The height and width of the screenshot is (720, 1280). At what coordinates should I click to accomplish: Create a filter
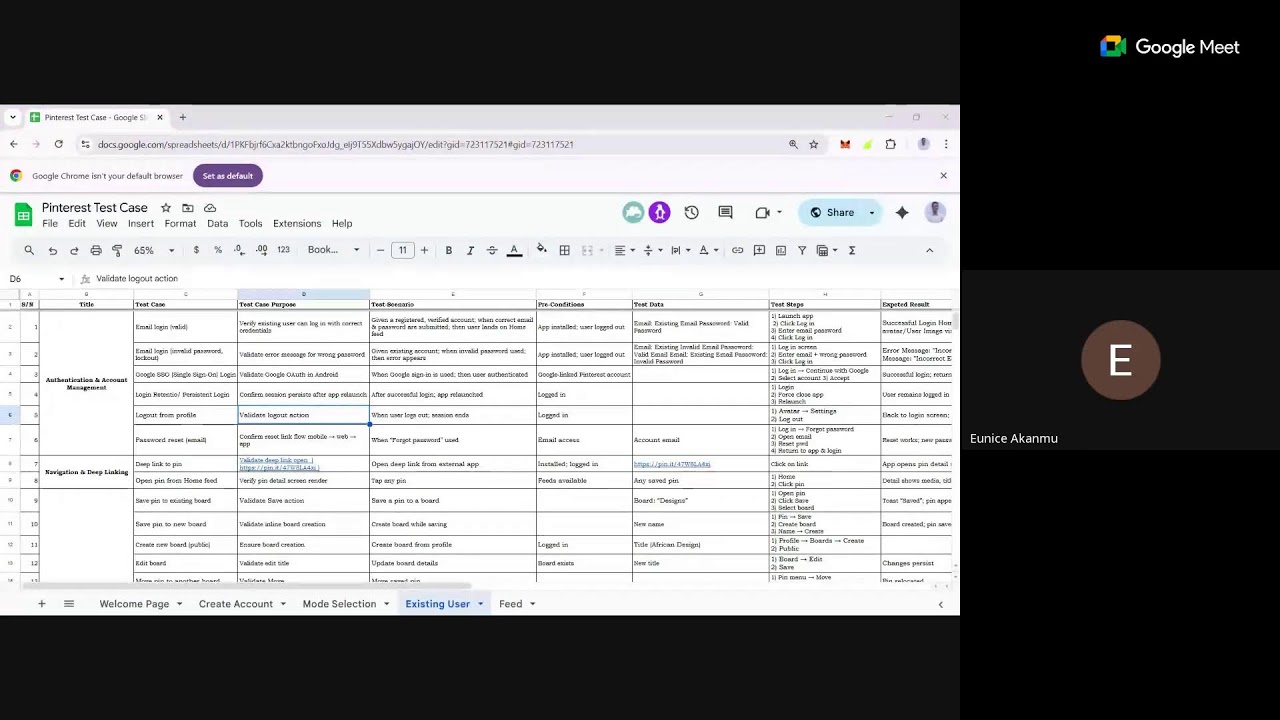click(802, 250)
